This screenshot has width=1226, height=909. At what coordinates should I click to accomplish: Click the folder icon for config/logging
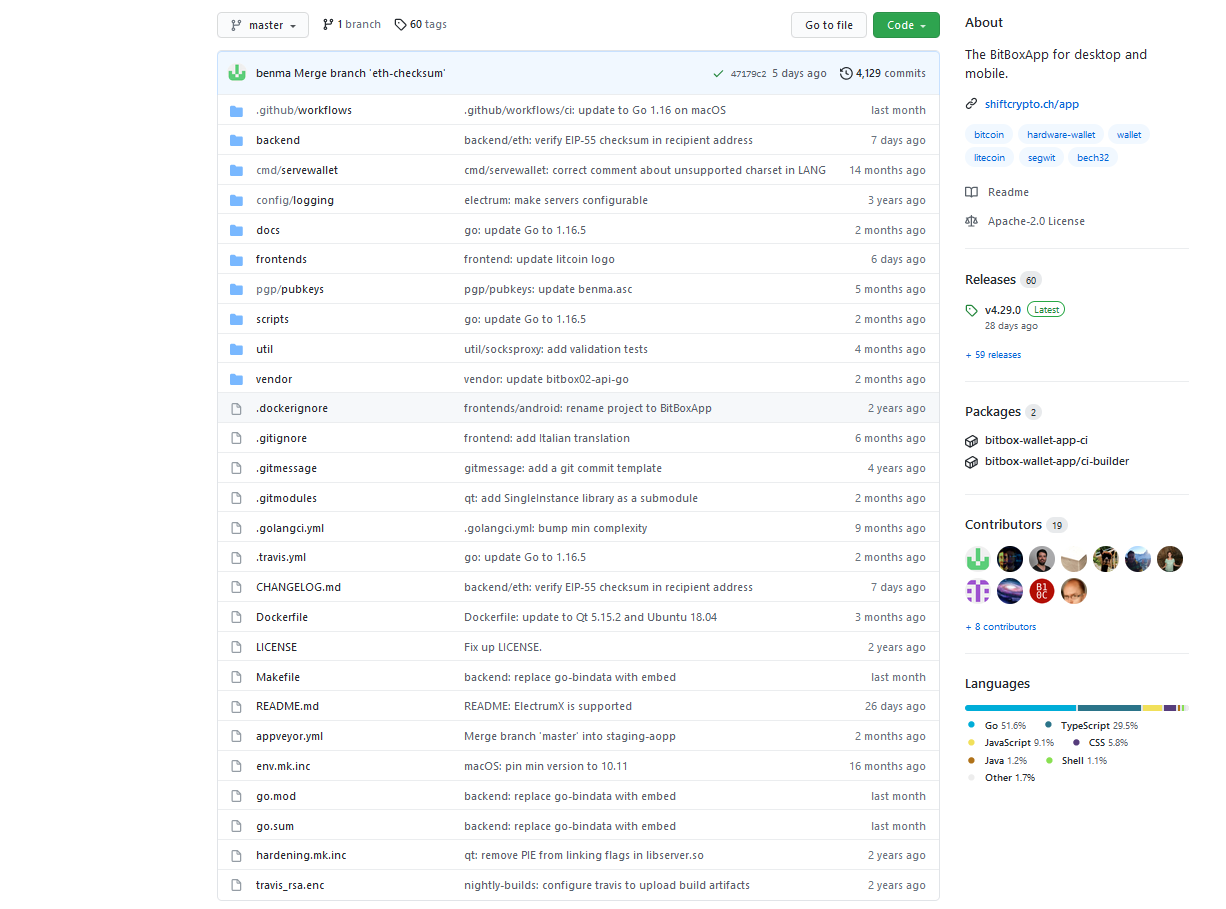tap(237, 200)
